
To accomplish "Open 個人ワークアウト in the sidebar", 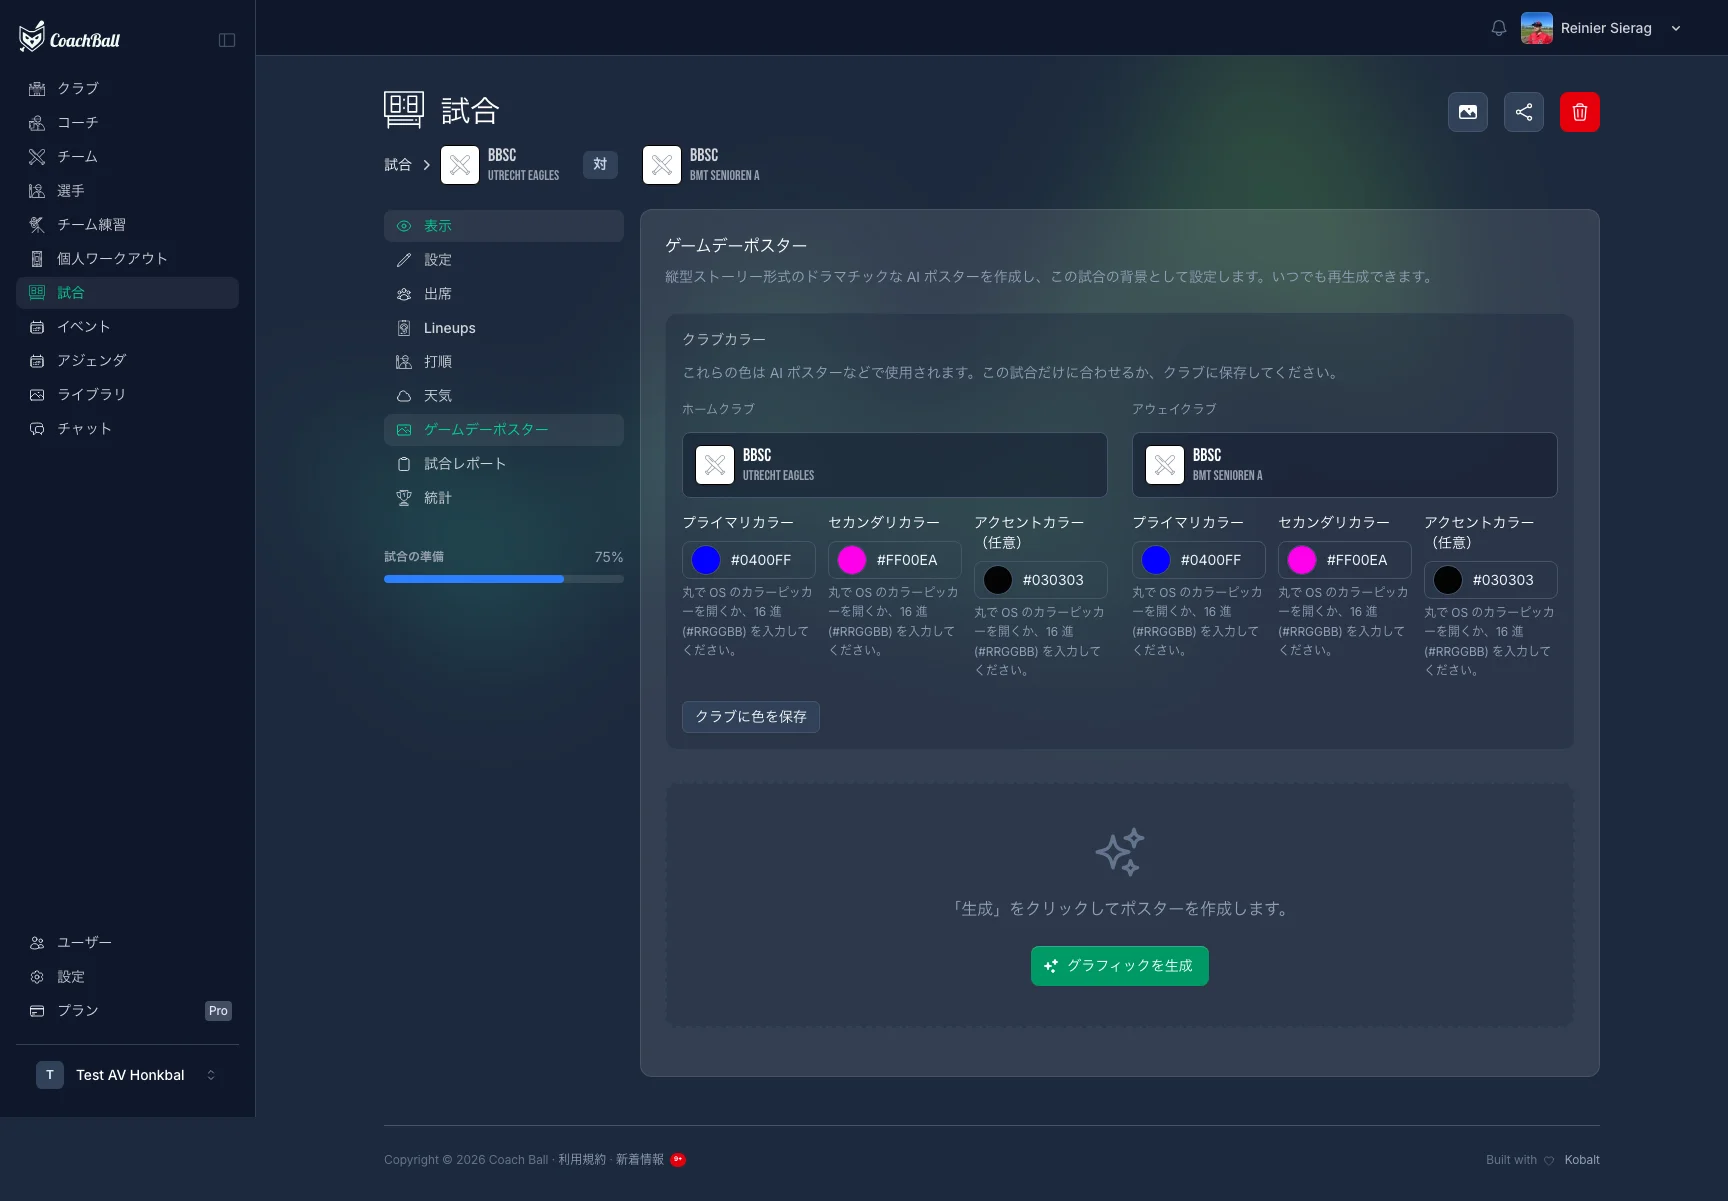I will point(127,258).
